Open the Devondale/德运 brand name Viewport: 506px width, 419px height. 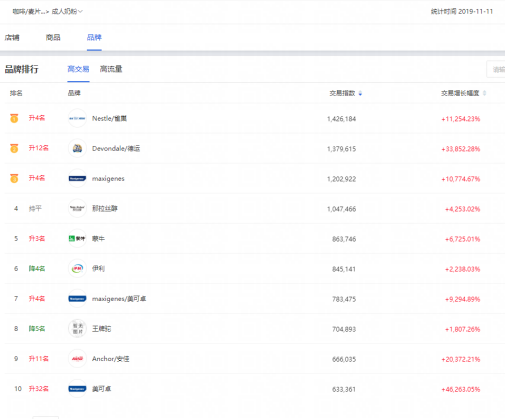pos(116,148)
